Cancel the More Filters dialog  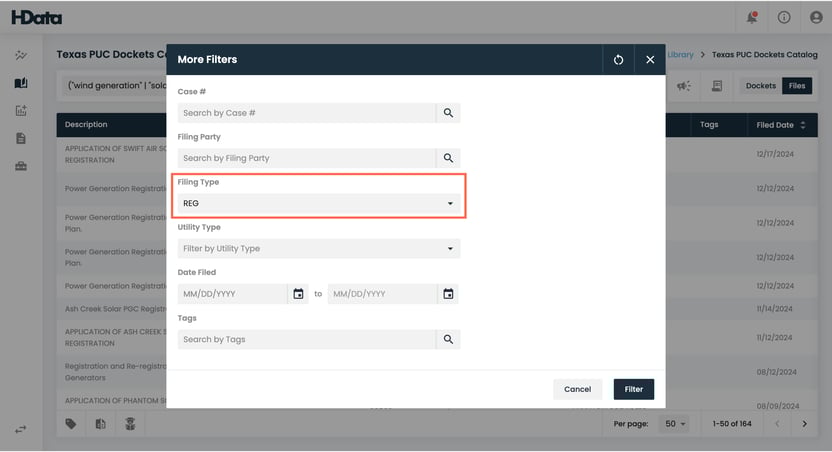click(577, 389)
